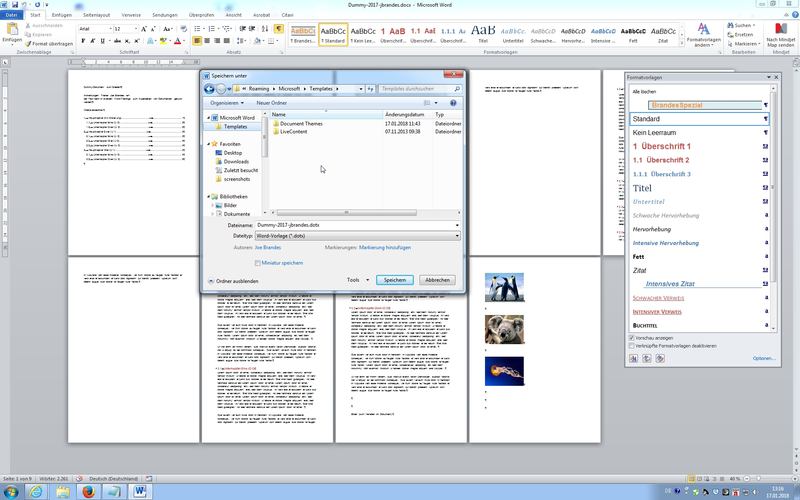Switch to the Einfügen ribbon tab

coord(62,17)
